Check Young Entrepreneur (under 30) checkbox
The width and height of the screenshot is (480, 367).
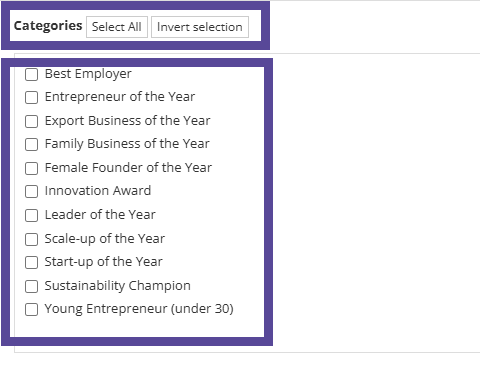(32, 309)
